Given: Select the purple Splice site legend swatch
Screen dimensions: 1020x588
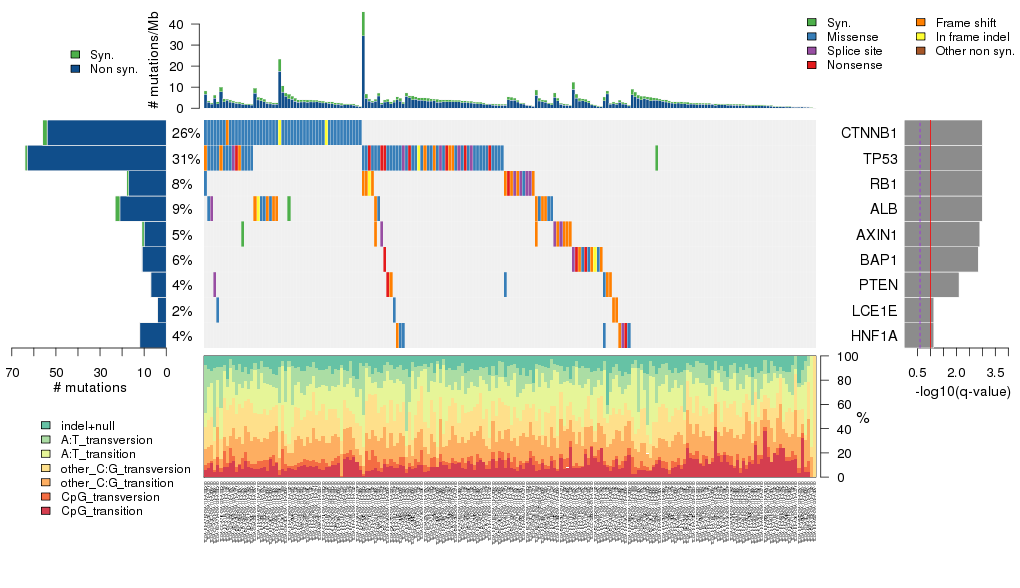Looking at the screenshot, I should 812,51.
